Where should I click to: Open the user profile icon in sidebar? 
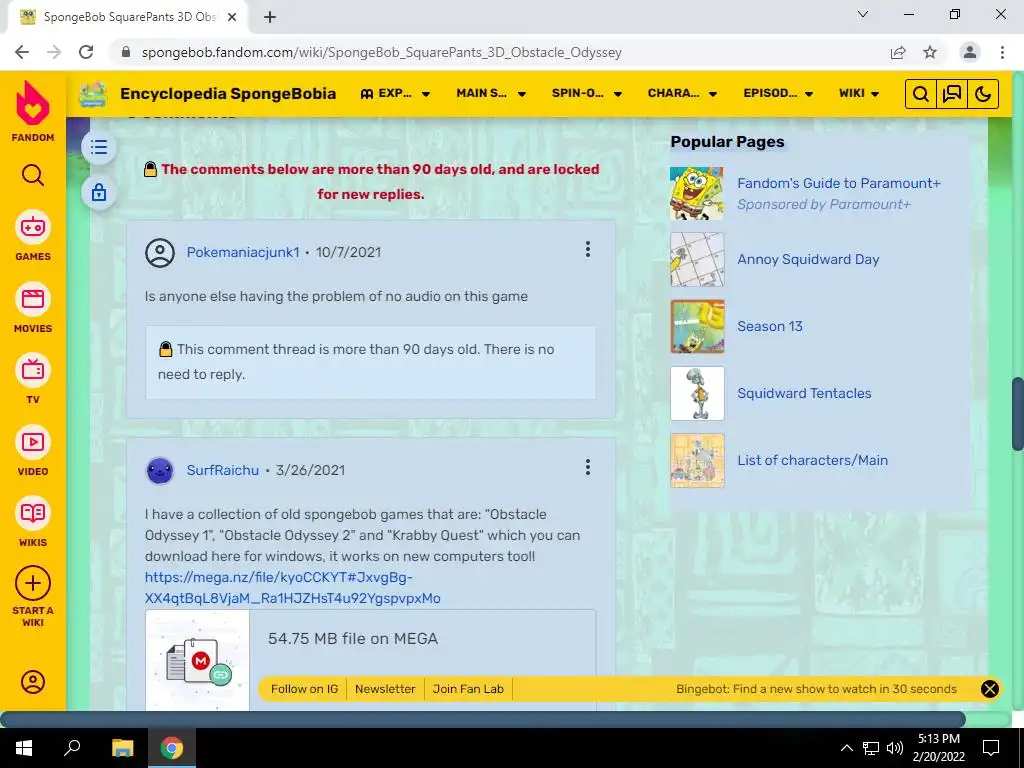pyautogui.click(x=33, y=682)
